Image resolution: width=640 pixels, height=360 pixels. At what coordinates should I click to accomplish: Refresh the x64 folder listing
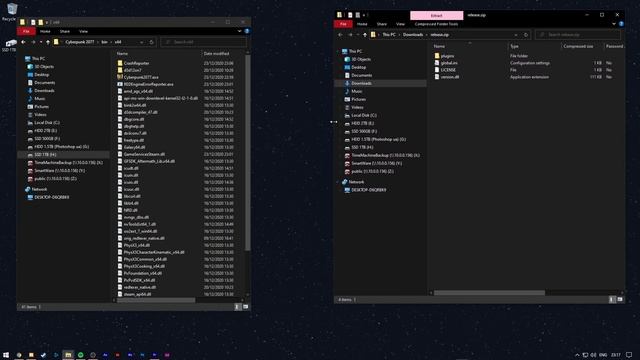click(151, 42)
